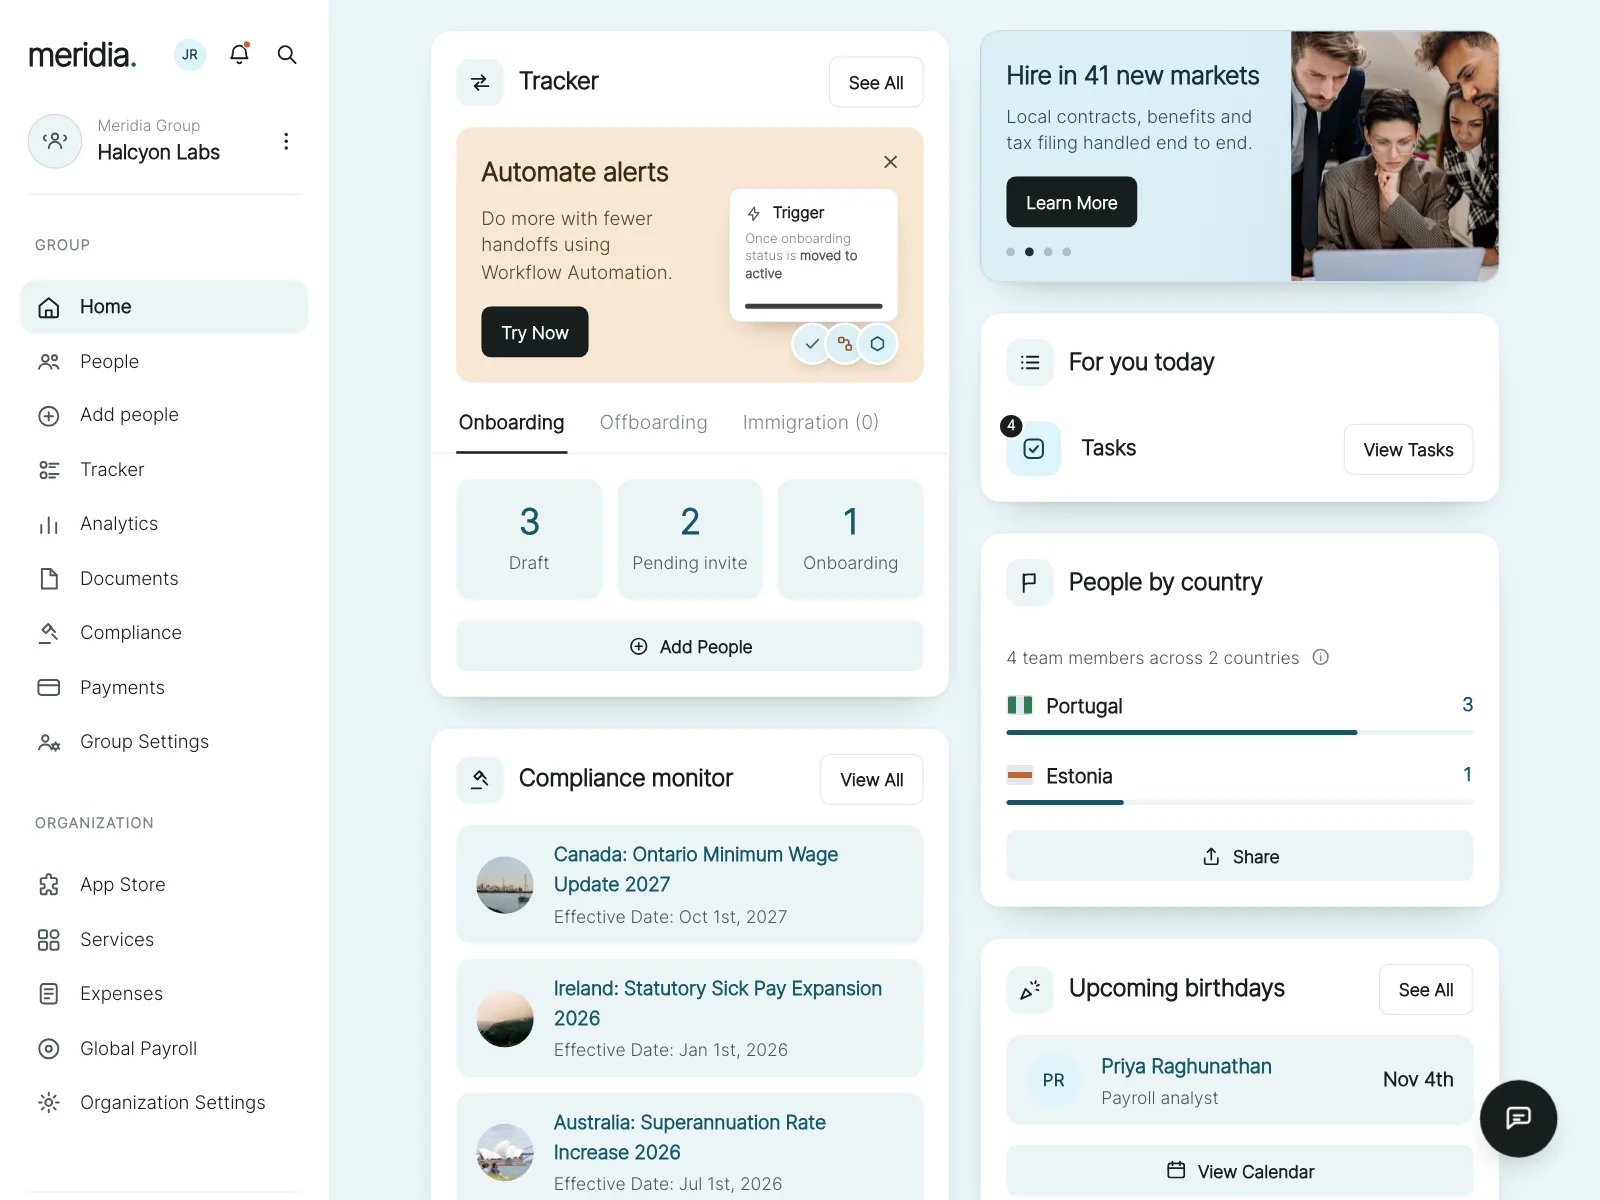
Task: Click the For you today list icon
Action: (x=1030, y=363)
